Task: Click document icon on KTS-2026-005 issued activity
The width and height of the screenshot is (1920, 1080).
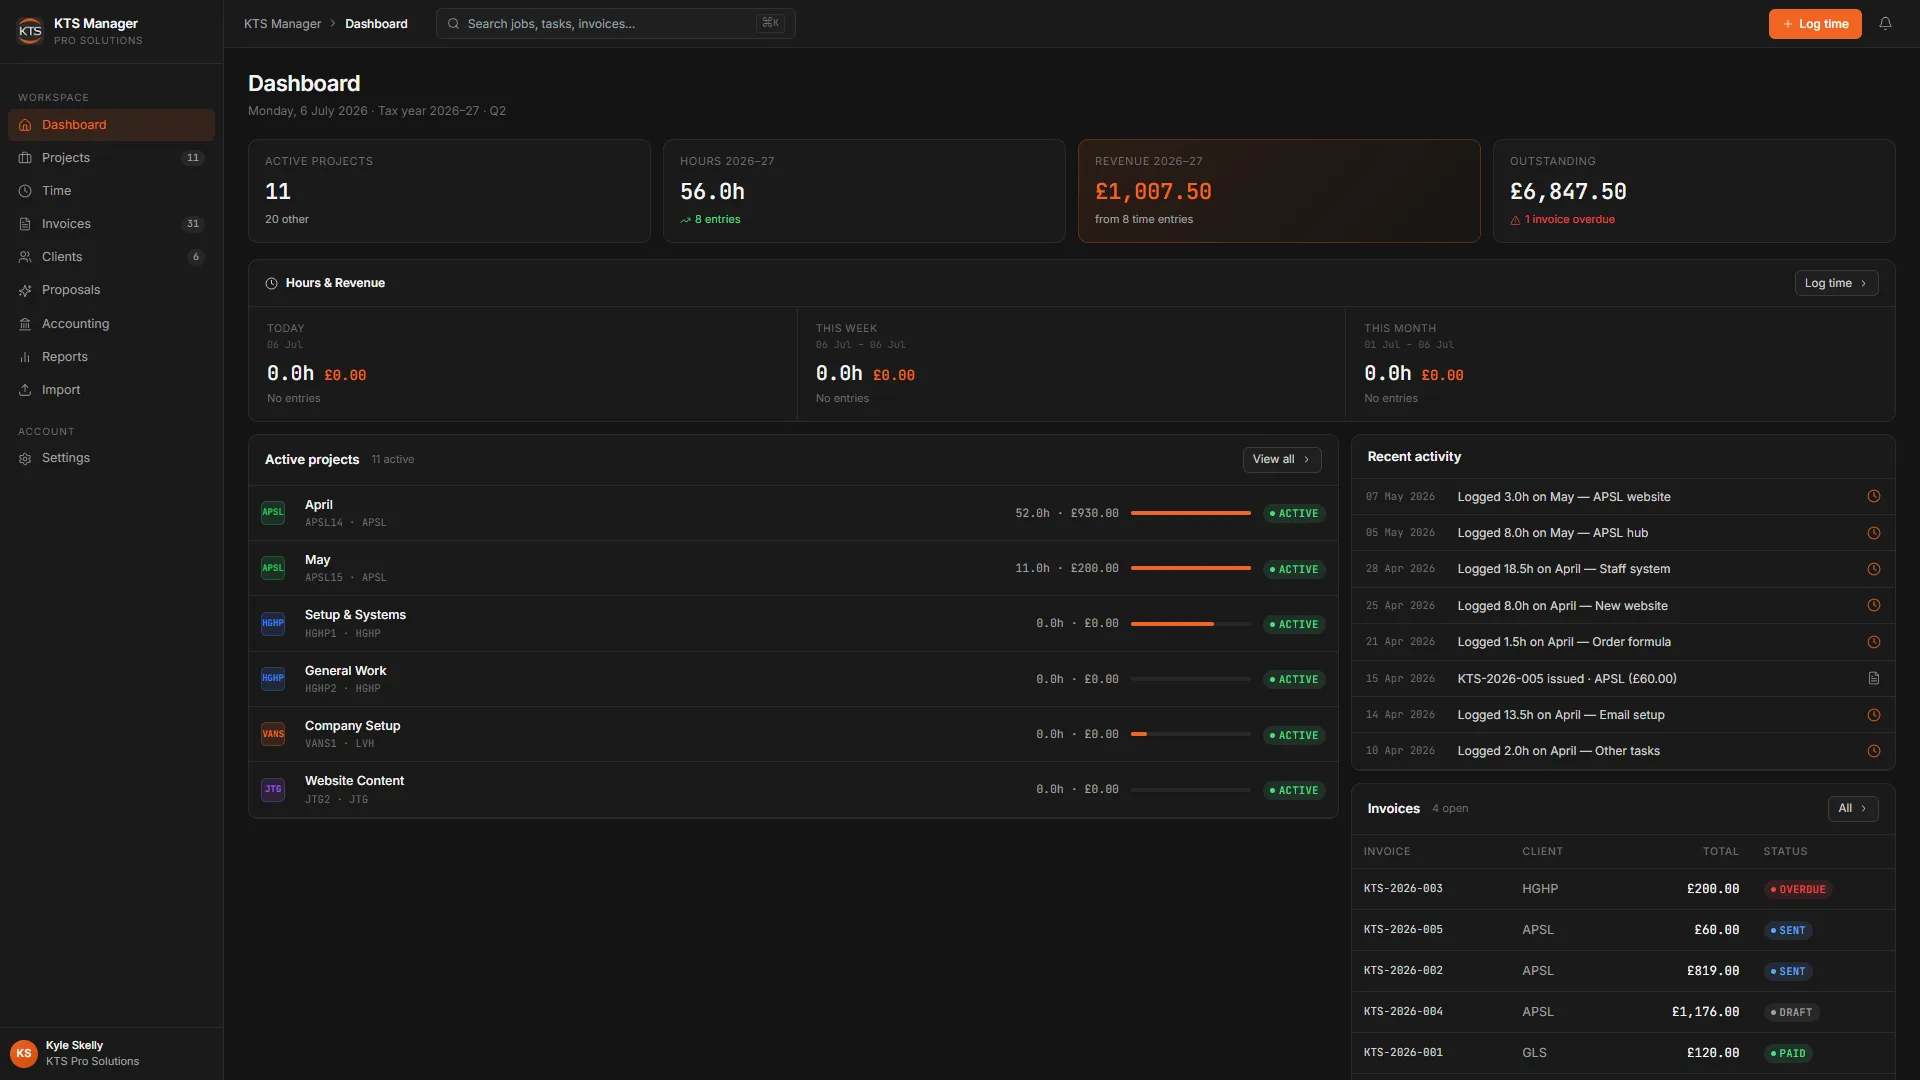Action: tap(1874, 678)
